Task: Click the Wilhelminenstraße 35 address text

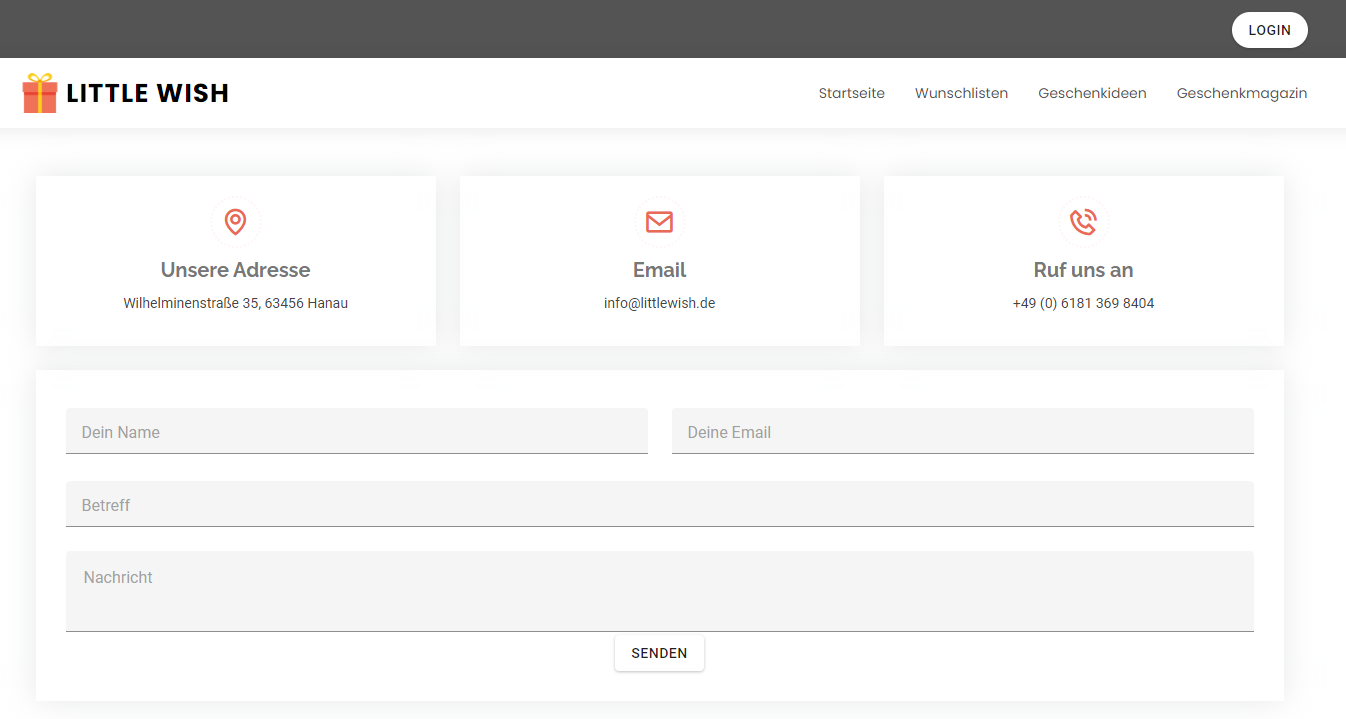Action: coord(235,303)
